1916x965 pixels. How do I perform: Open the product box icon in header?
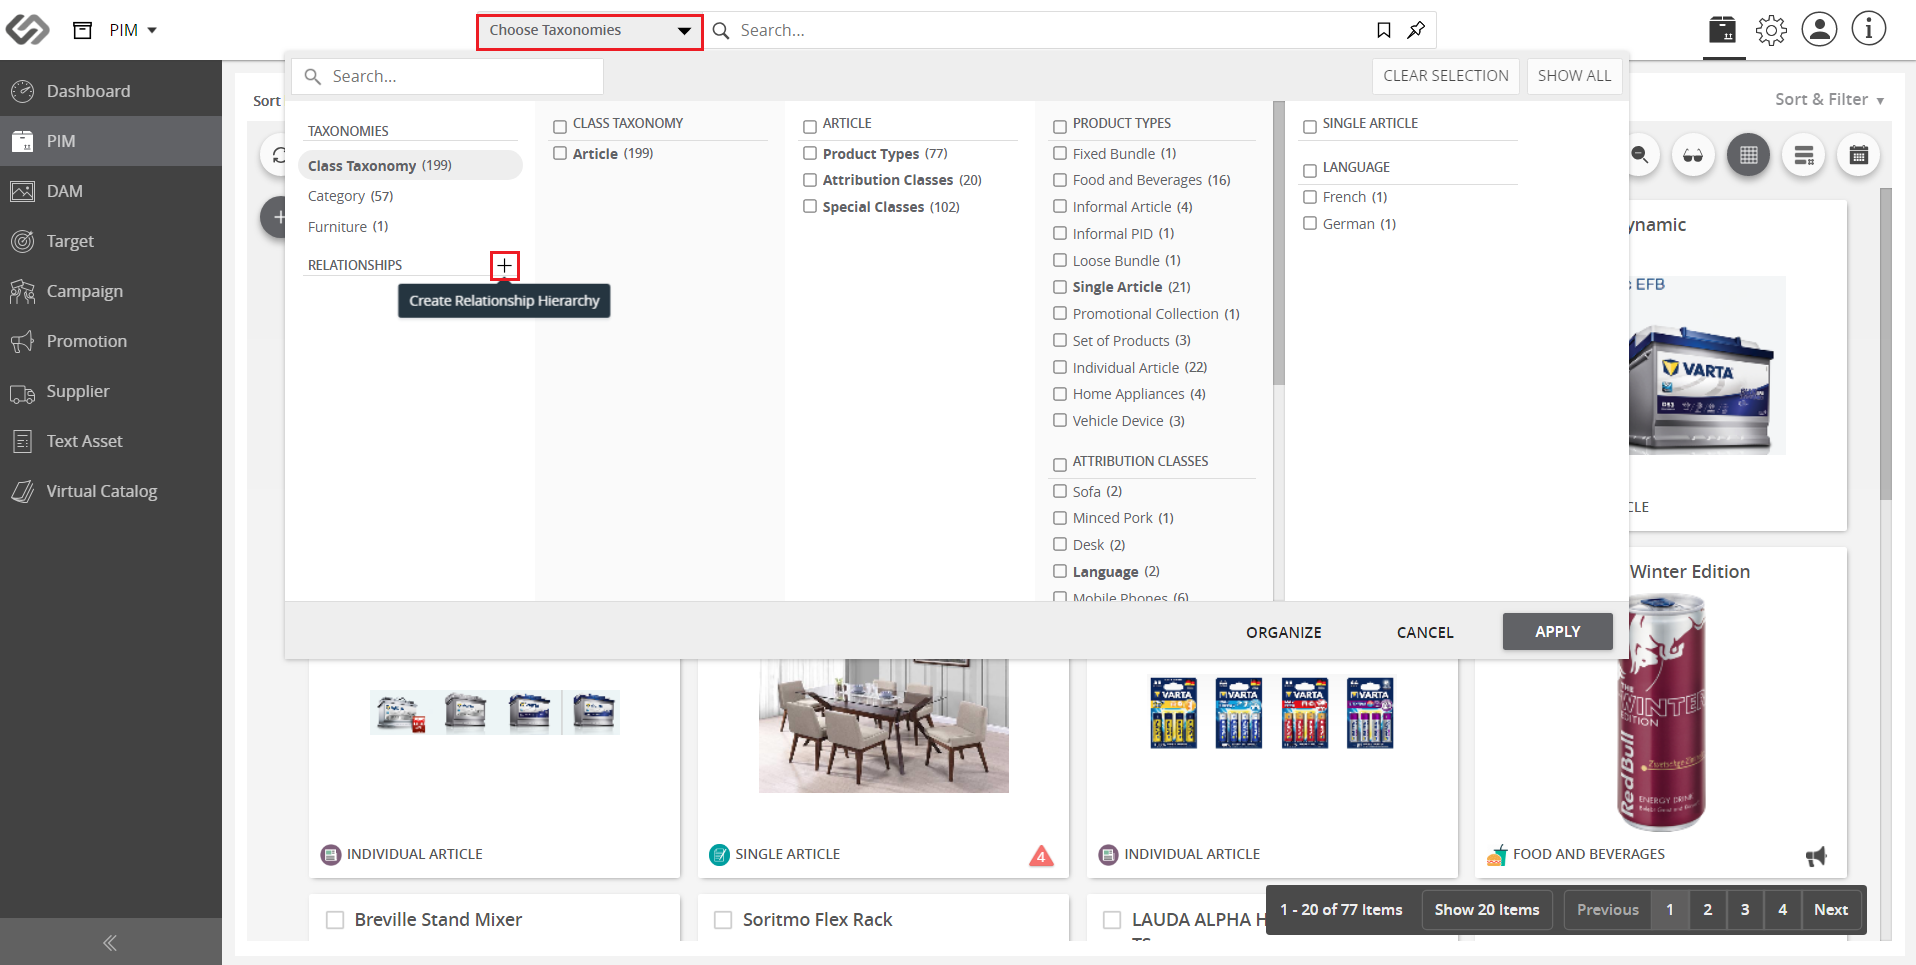[1723, 30]
